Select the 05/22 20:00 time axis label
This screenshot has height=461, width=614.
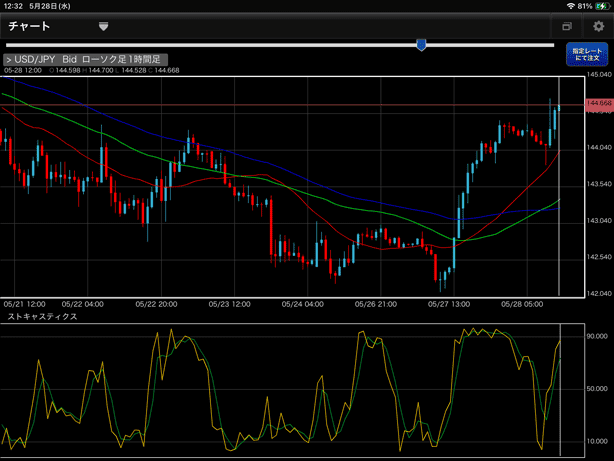[x=156, y=304]
